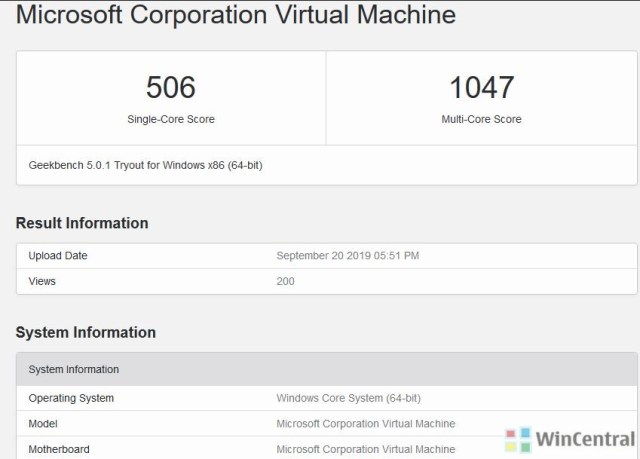Click the Single-Core Score label
Screen dimensions: 640x459
(x=171, y=119)
